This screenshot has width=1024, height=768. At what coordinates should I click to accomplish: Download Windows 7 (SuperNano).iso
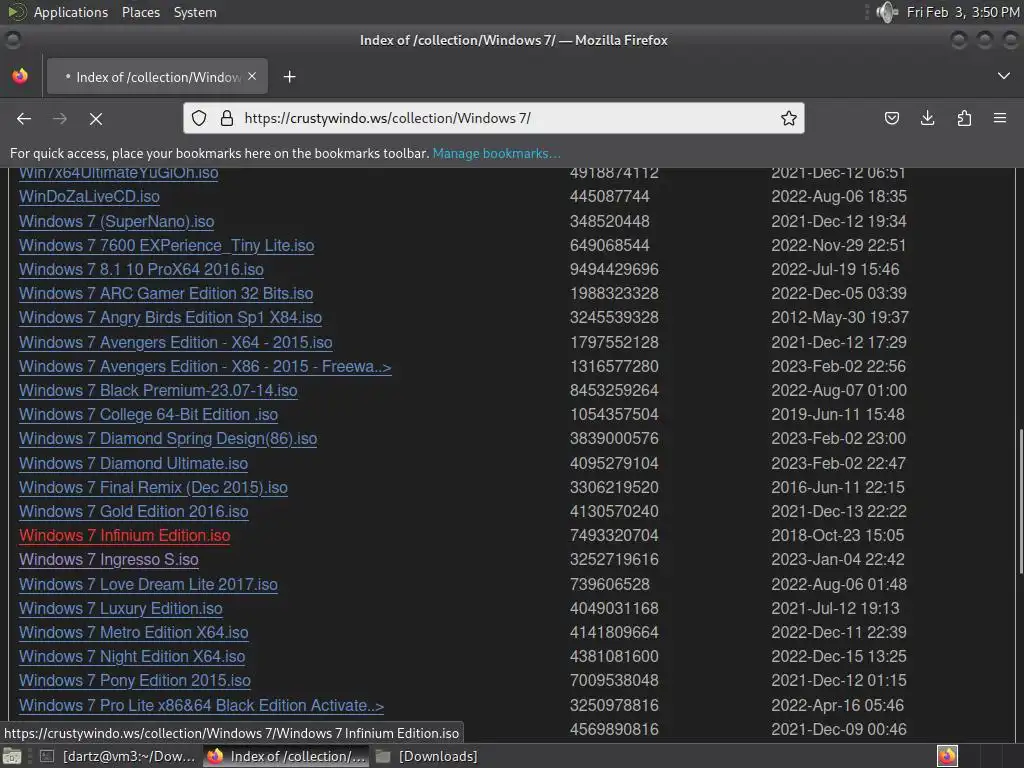[116, 221]
